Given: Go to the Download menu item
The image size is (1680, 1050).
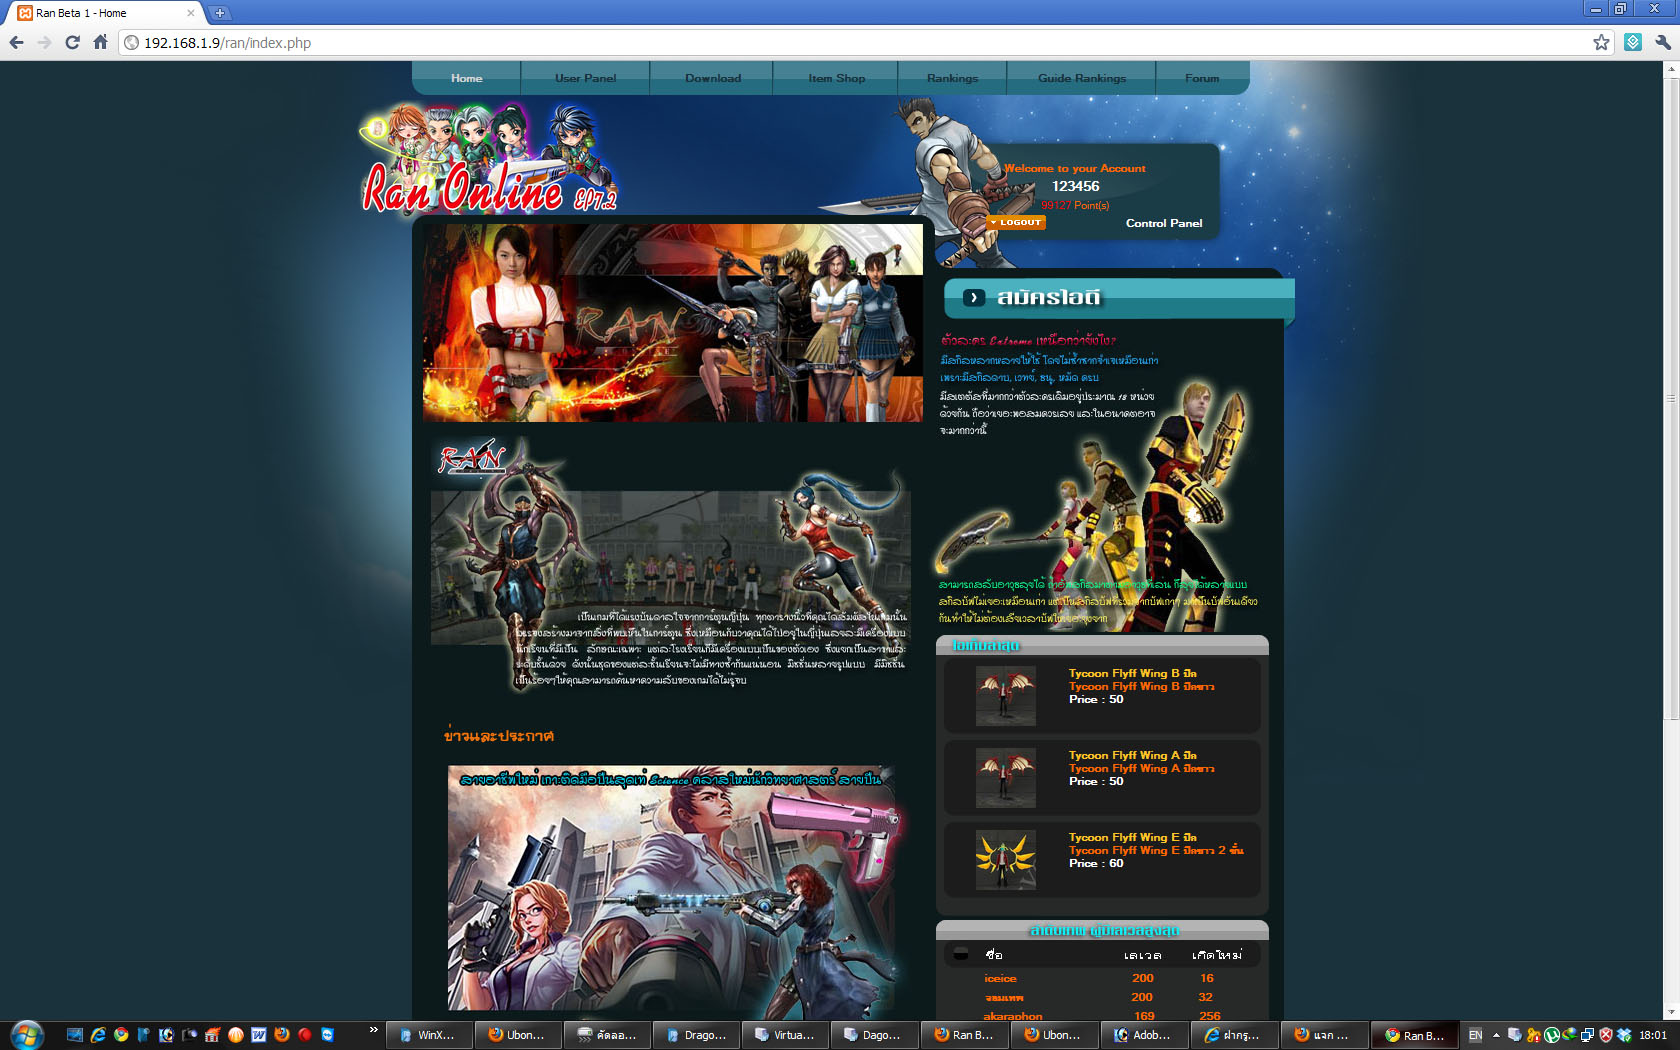Looking at the screenshot, I should pos(712,78).
